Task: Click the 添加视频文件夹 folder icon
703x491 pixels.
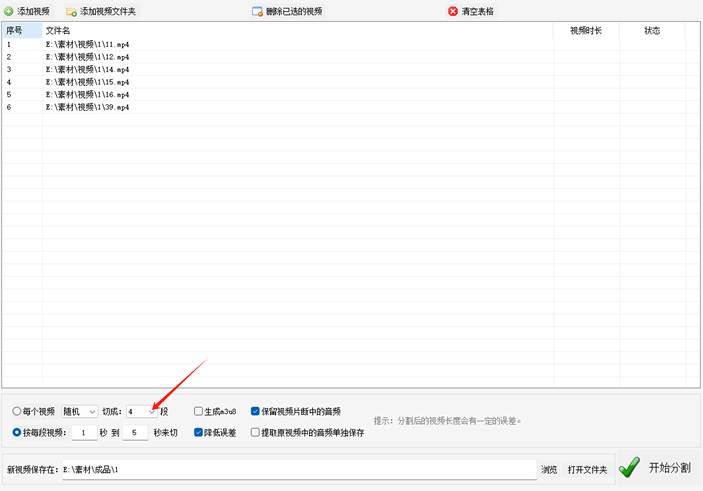Action: click(71, 12)
